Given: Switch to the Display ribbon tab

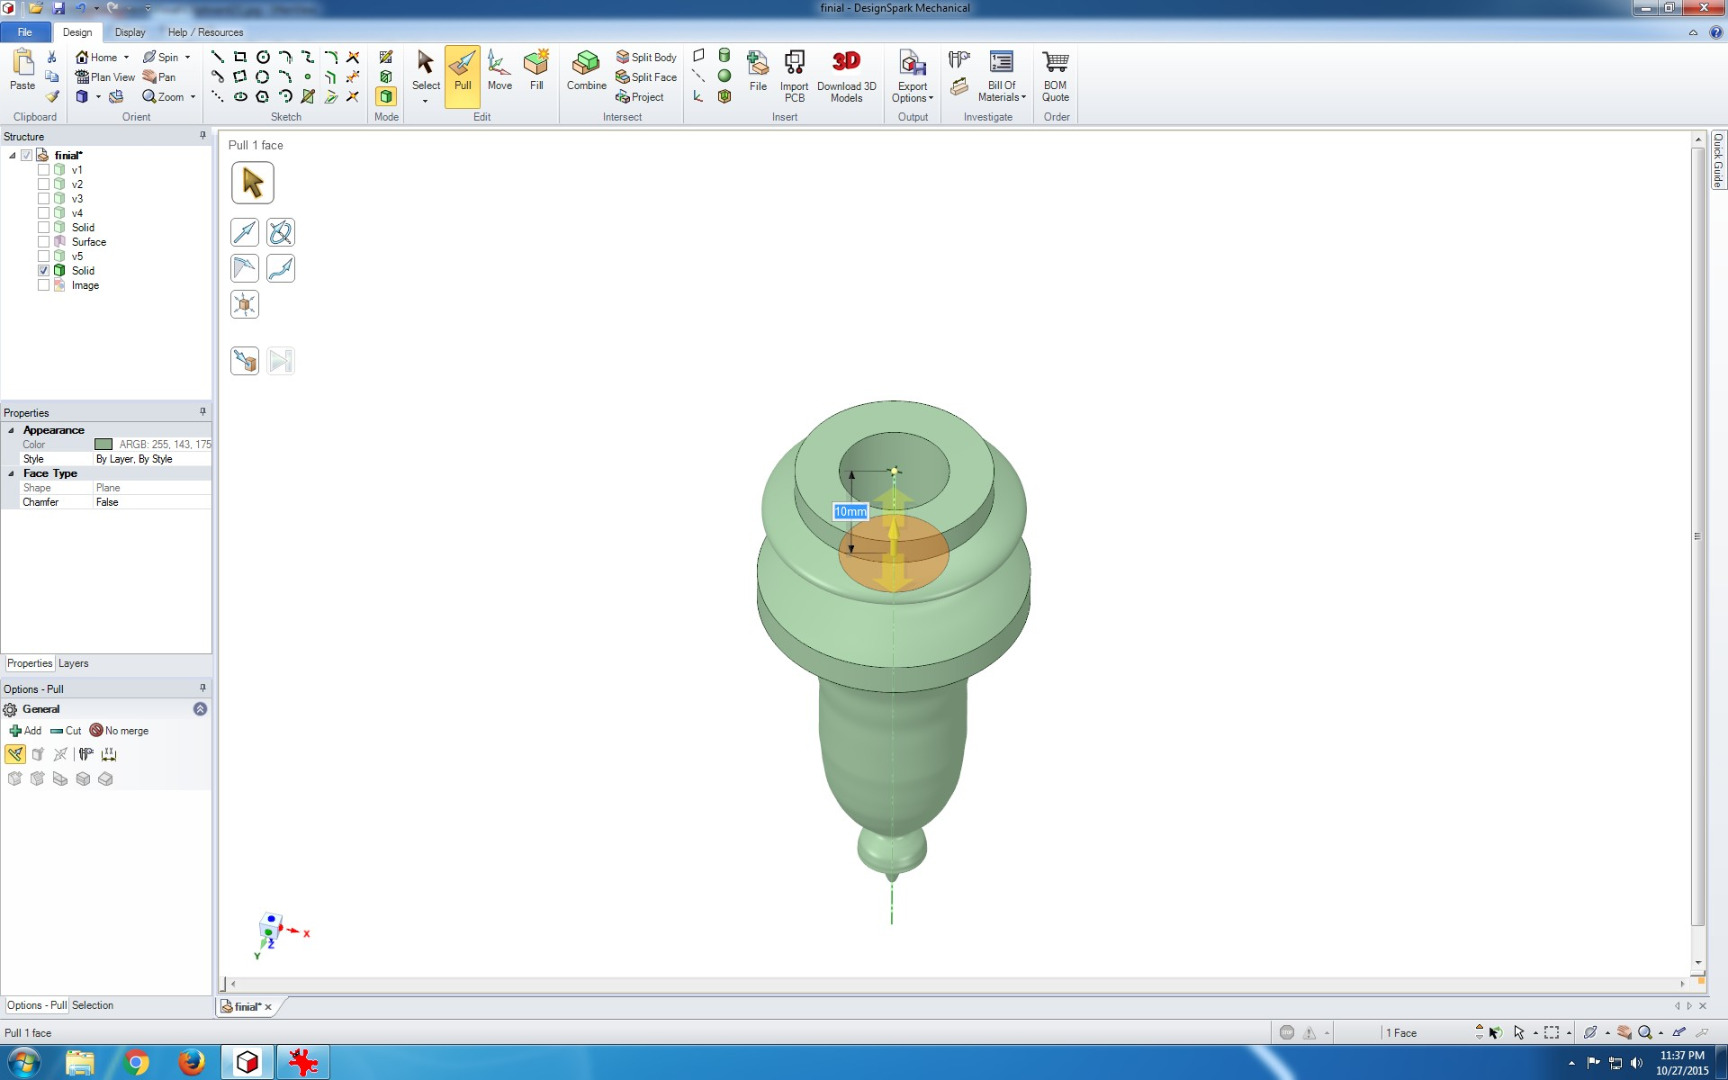Looking at the screenshot, I should [130, 32].
